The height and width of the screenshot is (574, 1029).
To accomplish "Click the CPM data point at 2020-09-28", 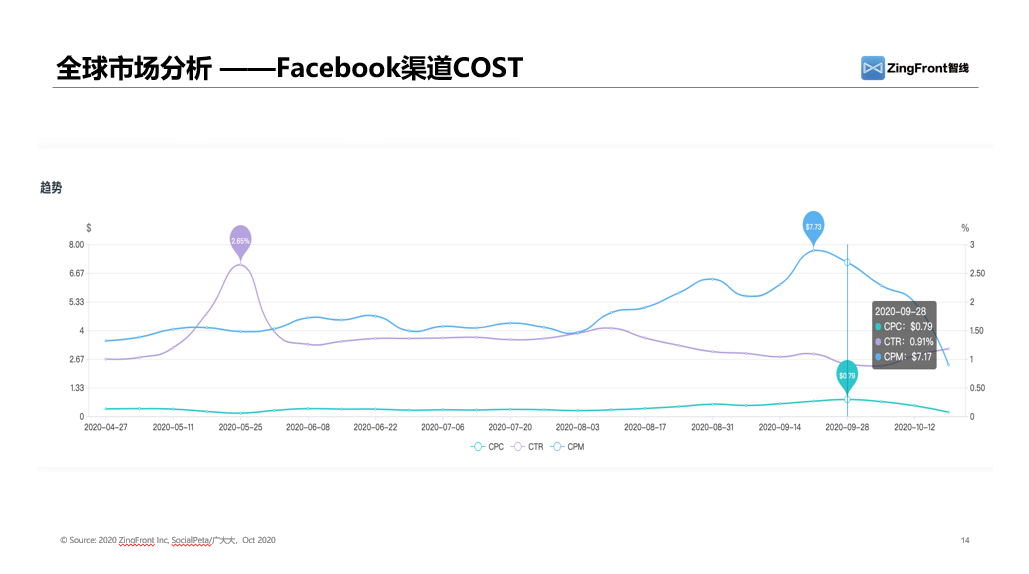I will 847,263.
